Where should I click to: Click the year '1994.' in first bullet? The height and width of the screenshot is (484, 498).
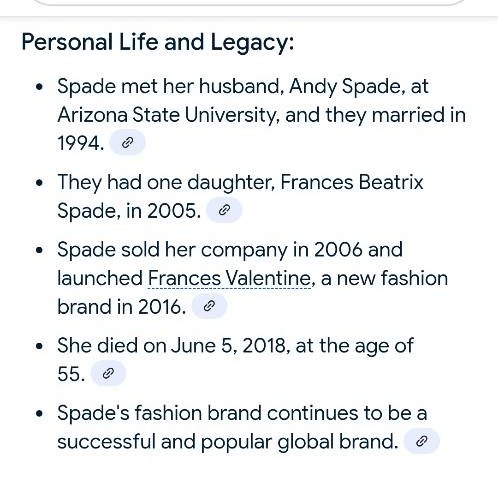click(81, 143)
